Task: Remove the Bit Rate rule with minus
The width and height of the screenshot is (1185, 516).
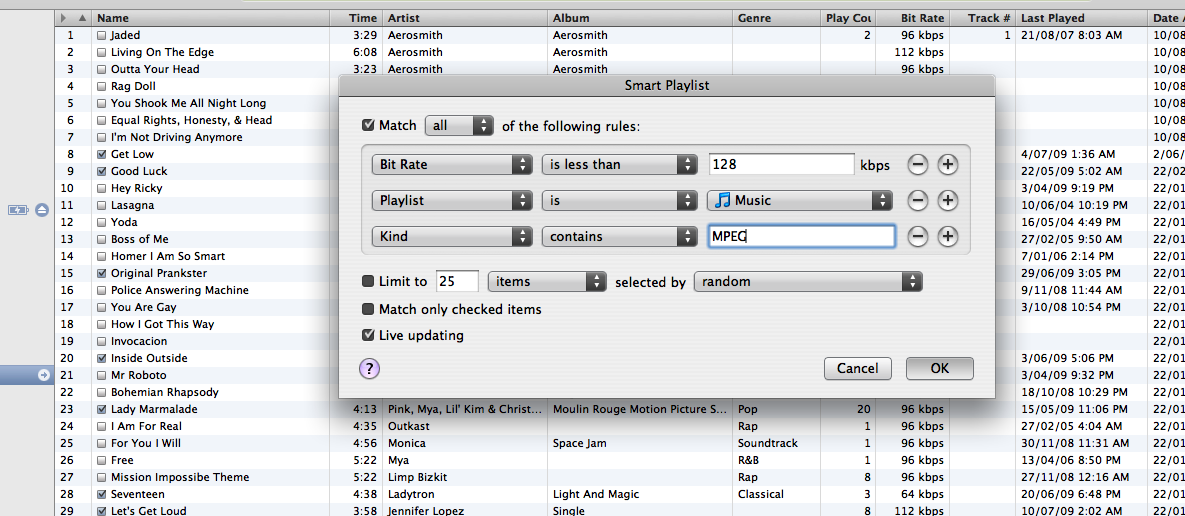Action: click(x=917, y=164)
